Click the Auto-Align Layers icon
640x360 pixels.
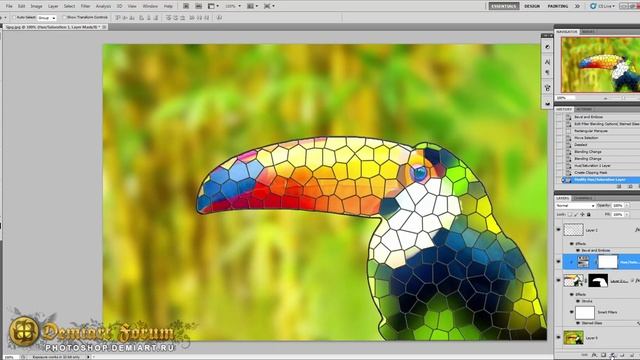[219, 18]
